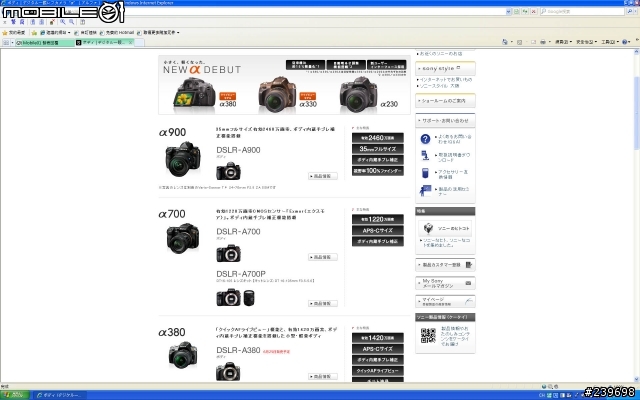Click the zoom-in magnifier toolbar icon
Screen dimensions: 640x400
point(63,22)
